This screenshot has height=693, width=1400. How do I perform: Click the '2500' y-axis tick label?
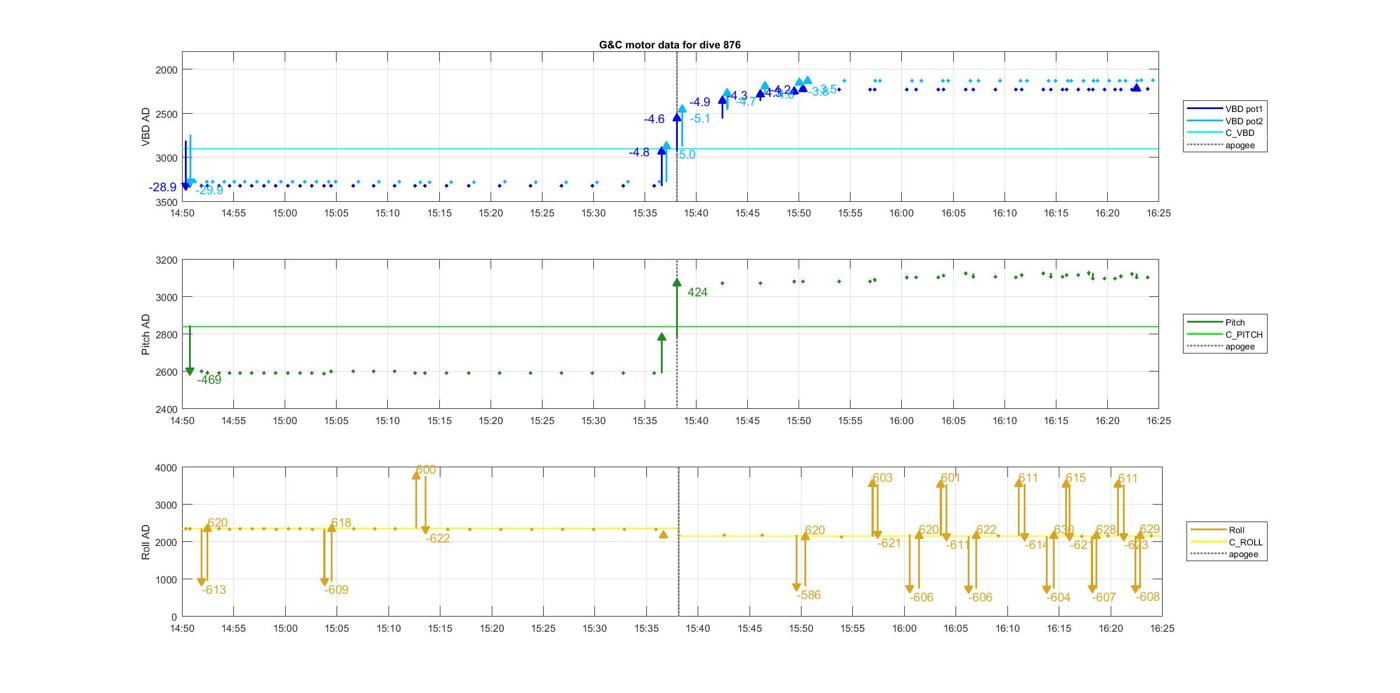[166, 114]
